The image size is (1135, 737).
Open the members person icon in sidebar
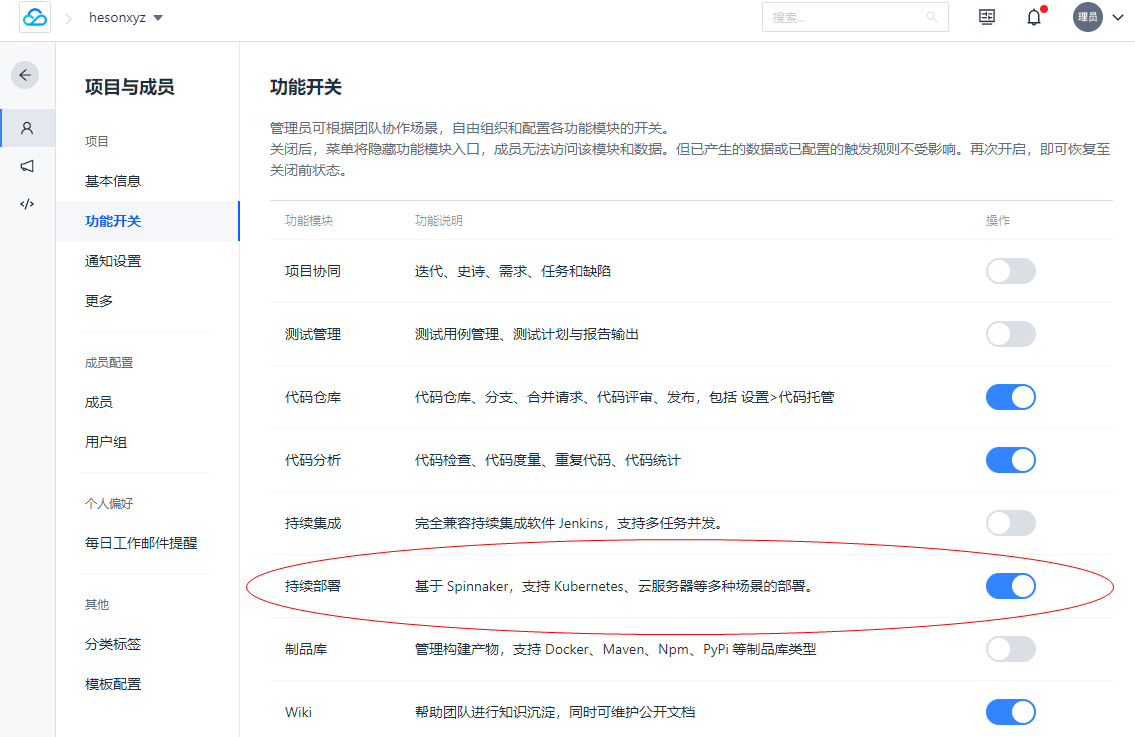point(27,128)
